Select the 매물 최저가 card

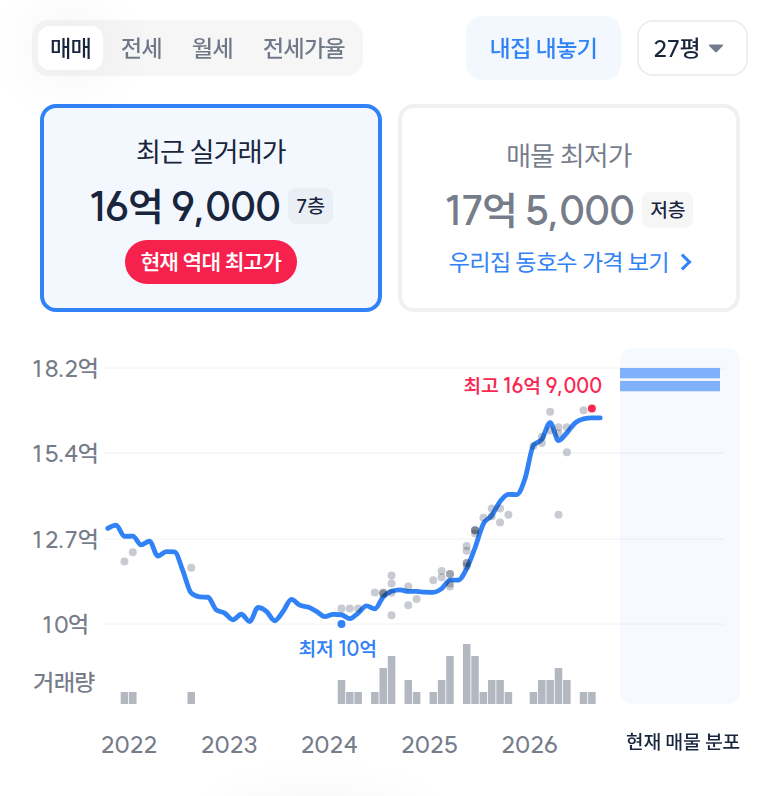[569, 208]
